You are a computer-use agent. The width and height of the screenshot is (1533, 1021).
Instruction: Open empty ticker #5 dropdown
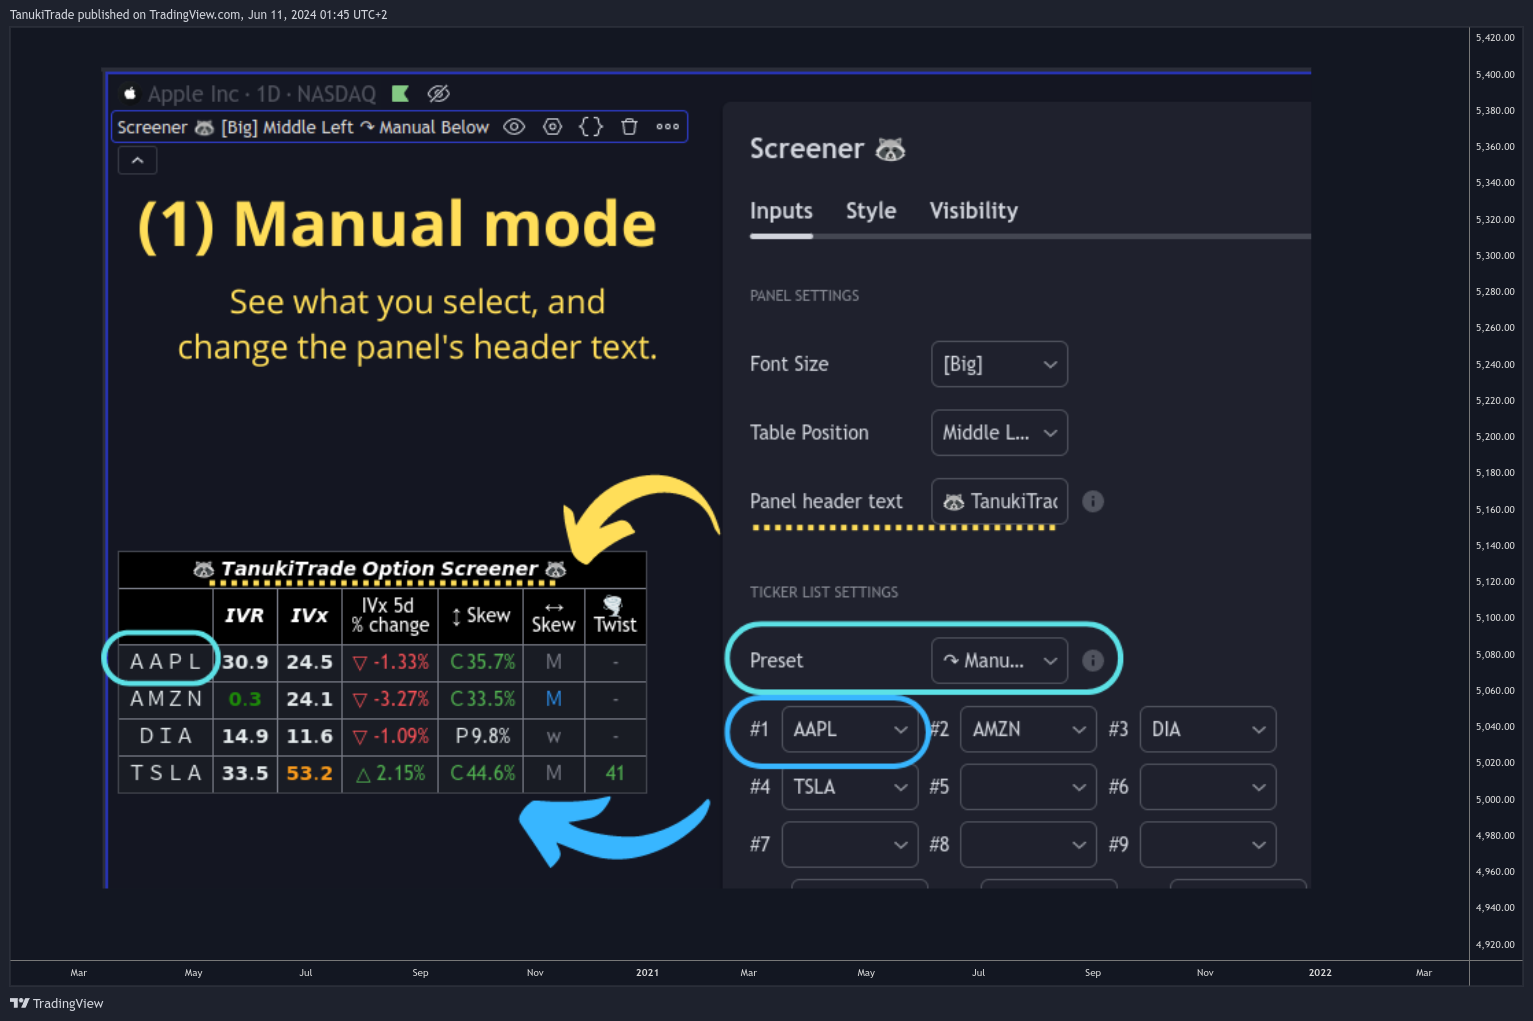coord(1028,787)
